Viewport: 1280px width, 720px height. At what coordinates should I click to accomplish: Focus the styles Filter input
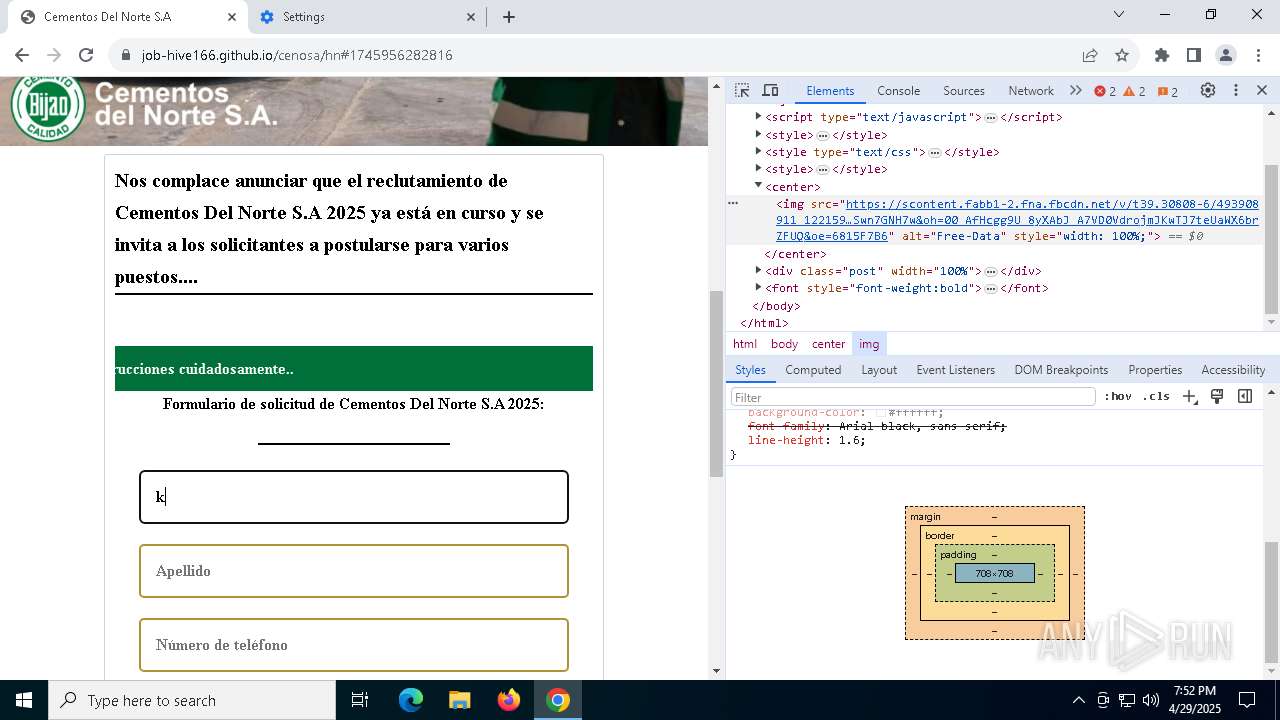tap(913, 397)
